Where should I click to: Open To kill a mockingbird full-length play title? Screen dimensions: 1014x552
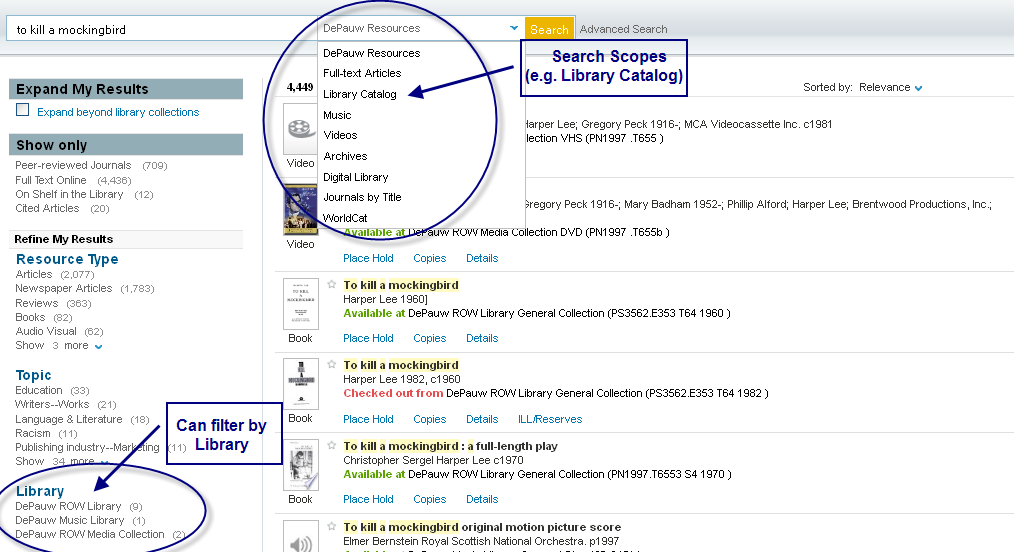[450, 446]
